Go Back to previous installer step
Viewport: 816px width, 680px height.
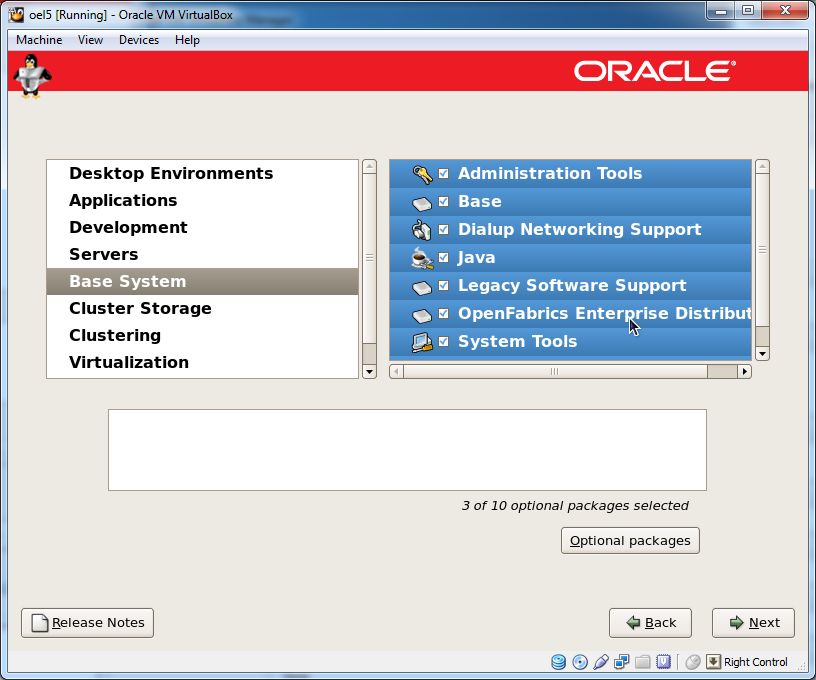pos(651,623)
